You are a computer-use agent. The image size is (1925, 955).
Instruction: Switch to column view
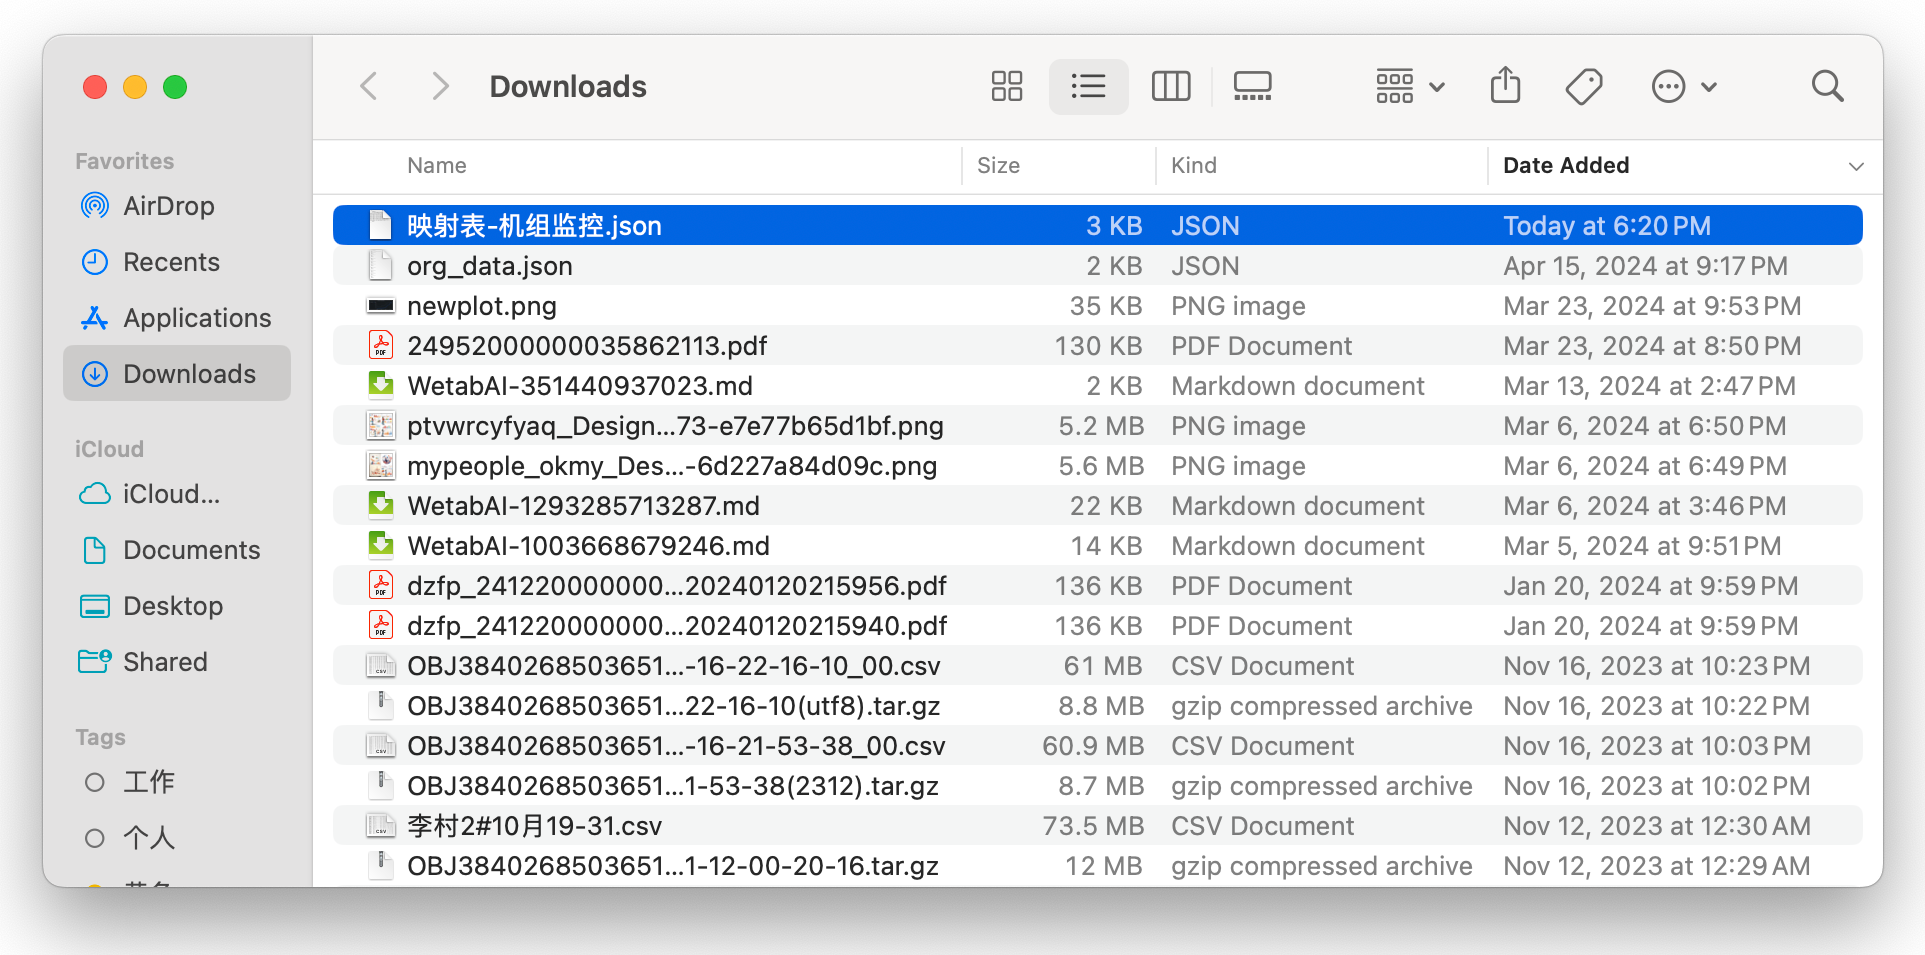tap(1170, 87)
